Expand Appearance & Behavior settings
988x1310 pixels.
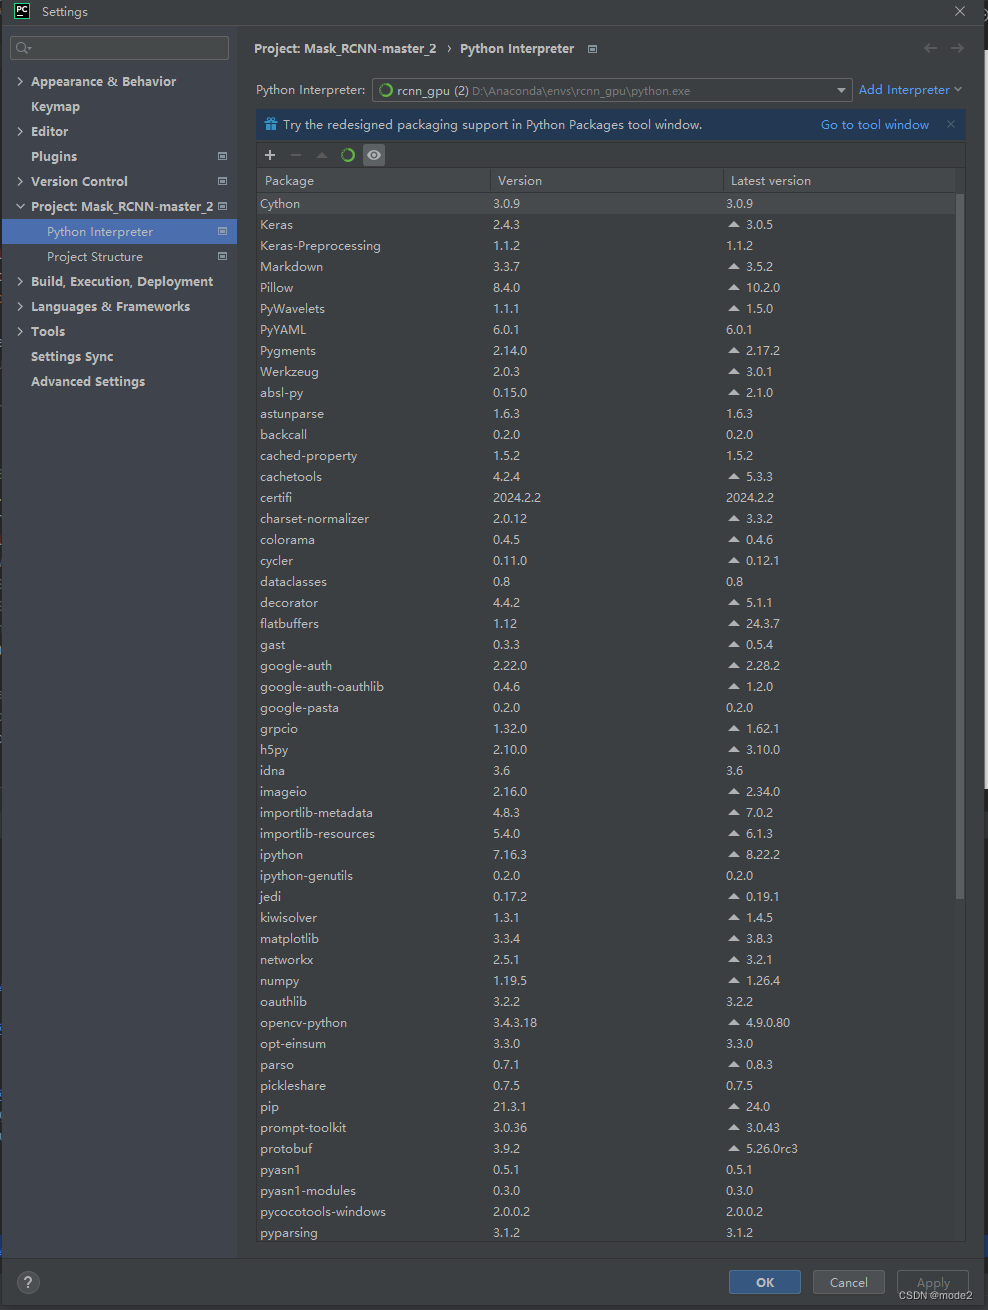tap(20, 81)
